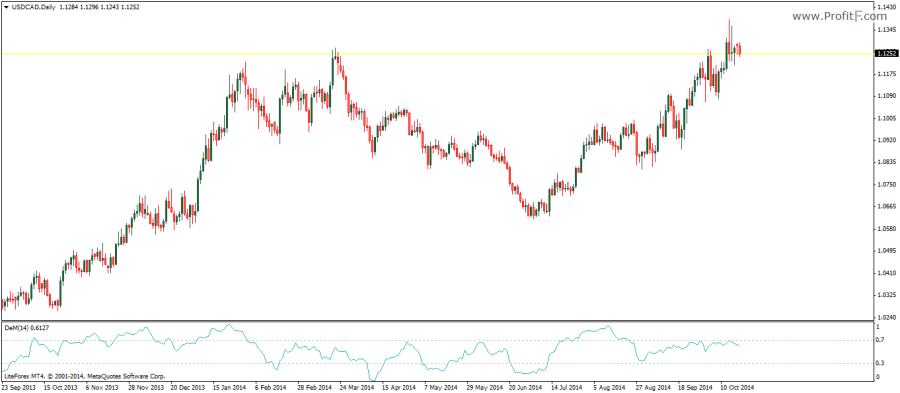
Task: Click the 15 Jan 2014 time axis label
Action: tap(230, 388)
